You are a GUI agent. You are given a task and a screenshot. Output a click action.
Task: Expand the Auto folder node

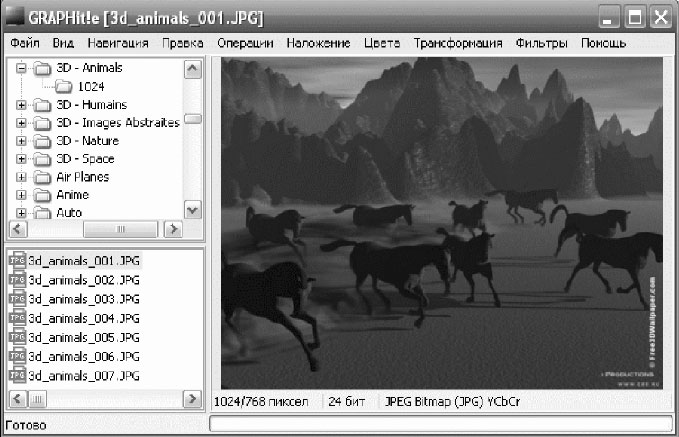(22, 213)
